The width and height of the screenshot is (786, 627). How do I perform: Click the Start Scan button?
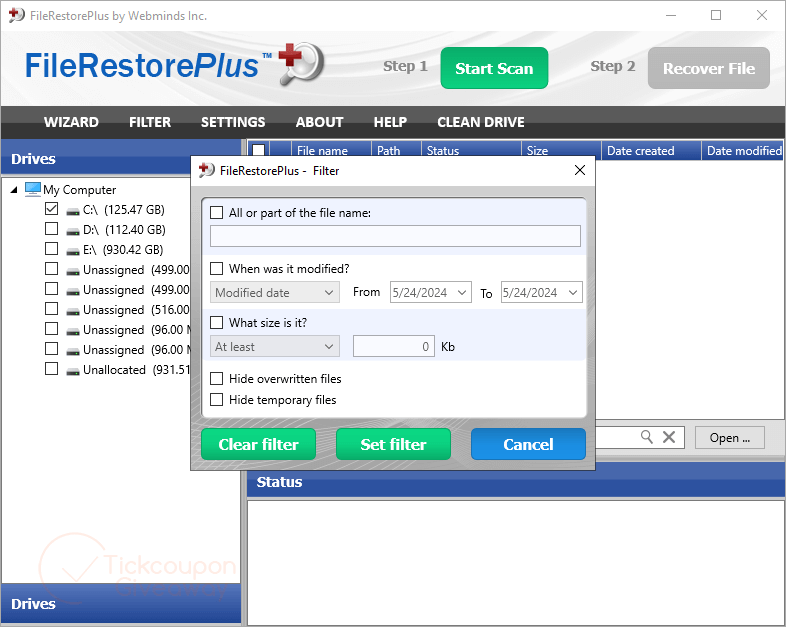[494, 68]
